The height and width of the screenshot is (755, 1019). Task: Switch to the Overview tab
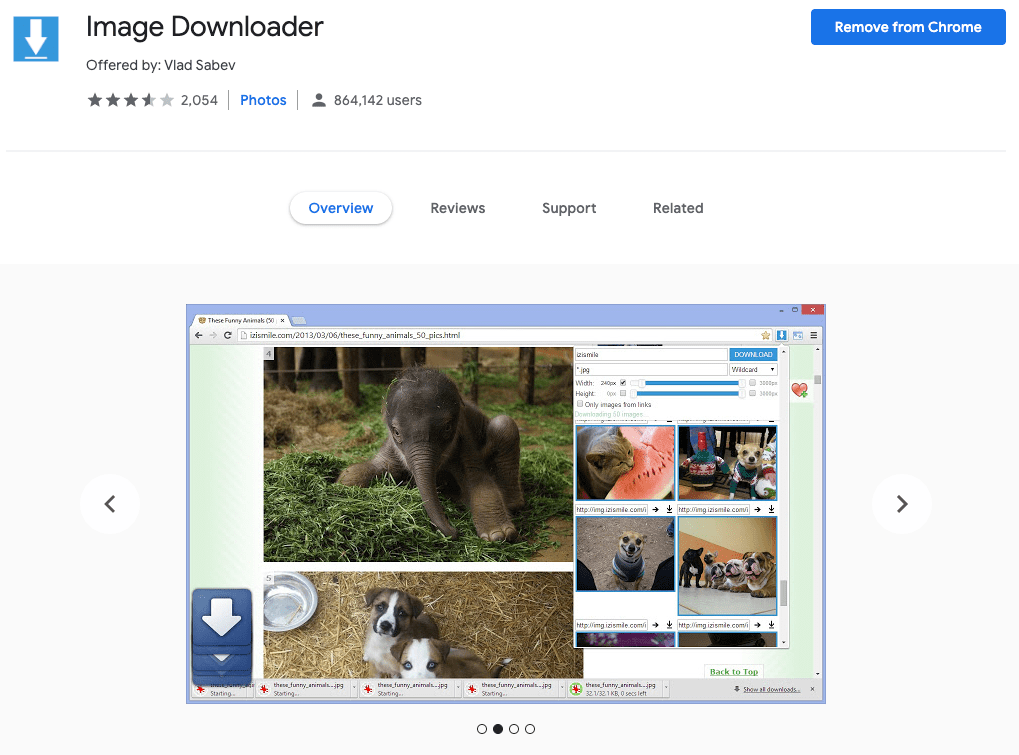[340, 208]
